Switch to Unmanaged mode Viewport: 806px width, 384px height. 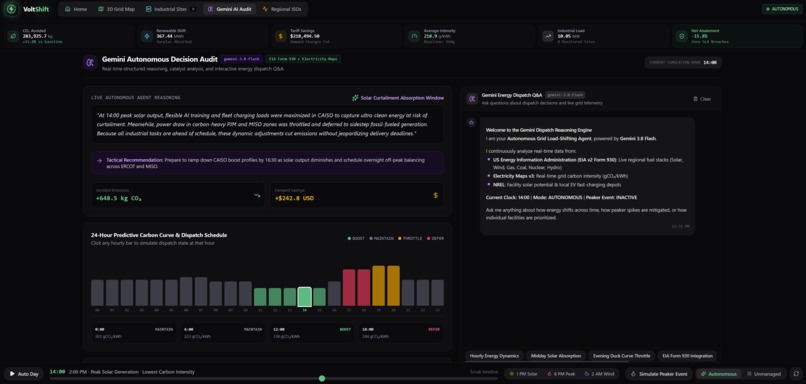764,374
